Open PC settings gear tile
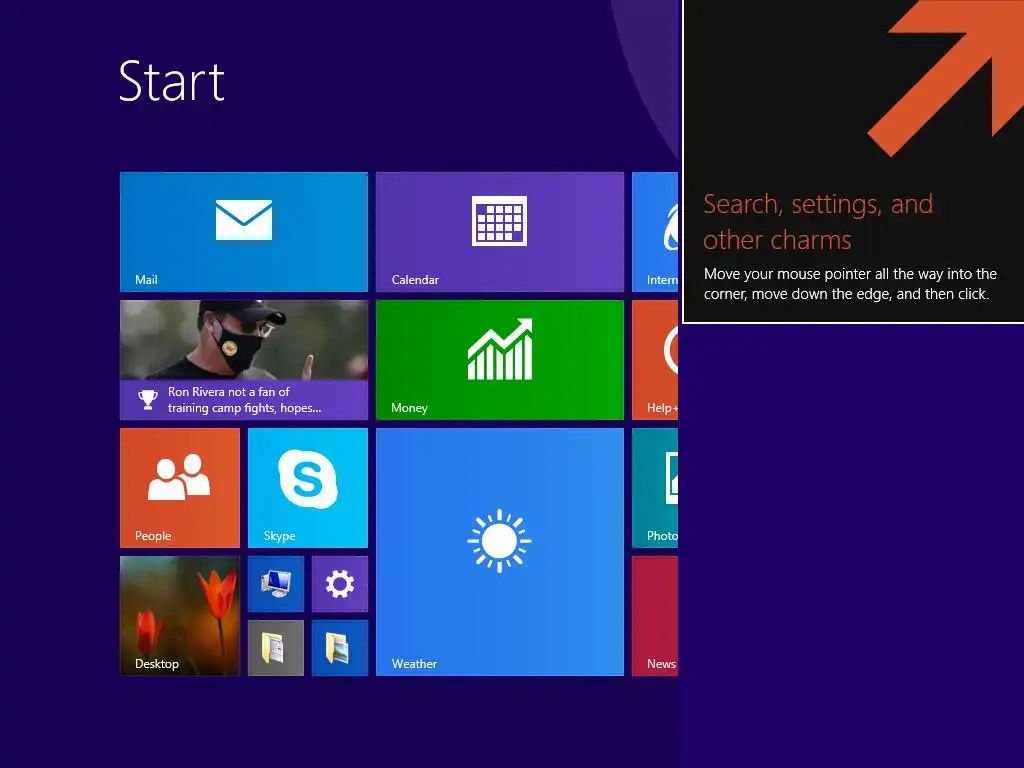Image resolution: width=1024 pixels, height=768 pixels. tap(340, 584)
